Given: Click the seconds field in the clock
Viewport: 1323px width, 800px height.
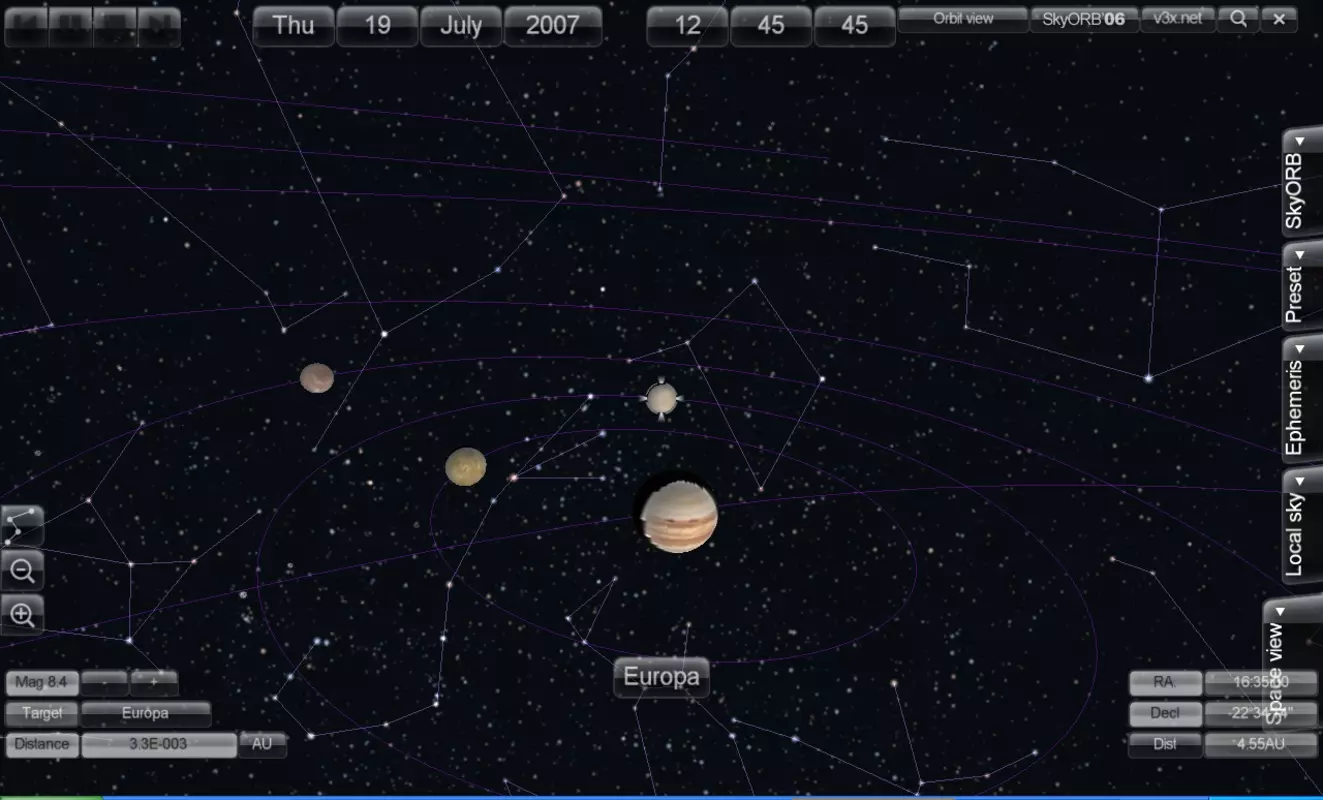Looking at the screenshot, I should [855, 26].
